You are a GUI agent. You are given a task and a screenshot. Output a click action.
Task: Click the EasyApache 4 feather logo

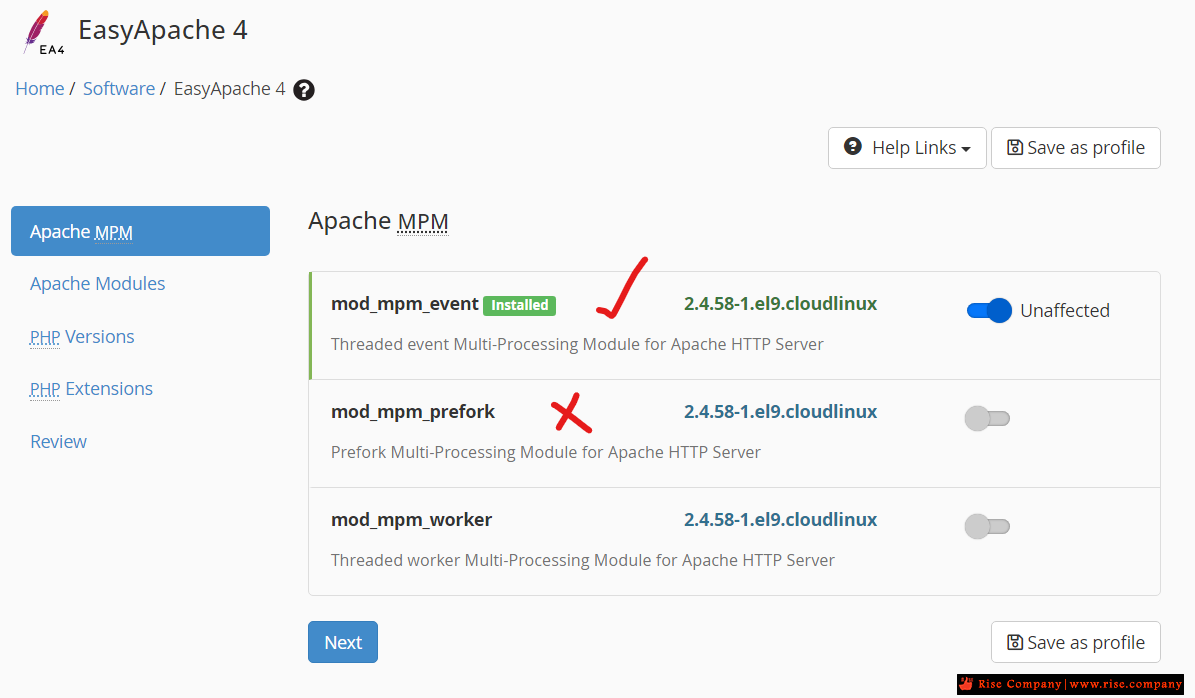tap(43, 33)
